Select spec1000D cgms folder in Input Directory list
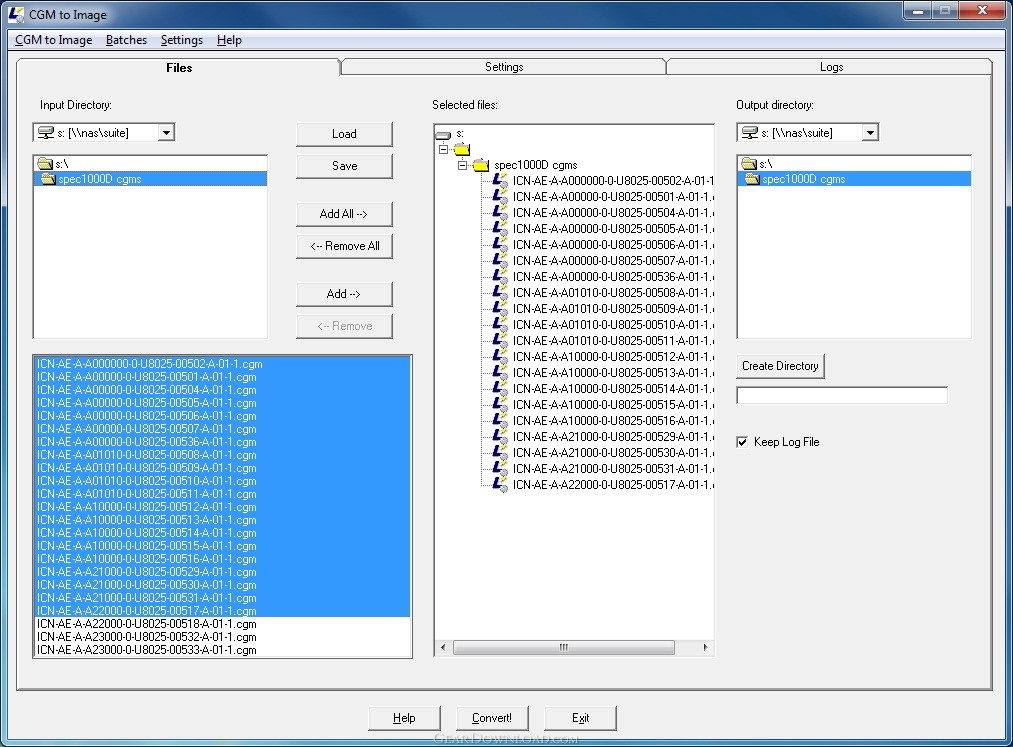This screenshot has width=1013, height=747. 150,179
